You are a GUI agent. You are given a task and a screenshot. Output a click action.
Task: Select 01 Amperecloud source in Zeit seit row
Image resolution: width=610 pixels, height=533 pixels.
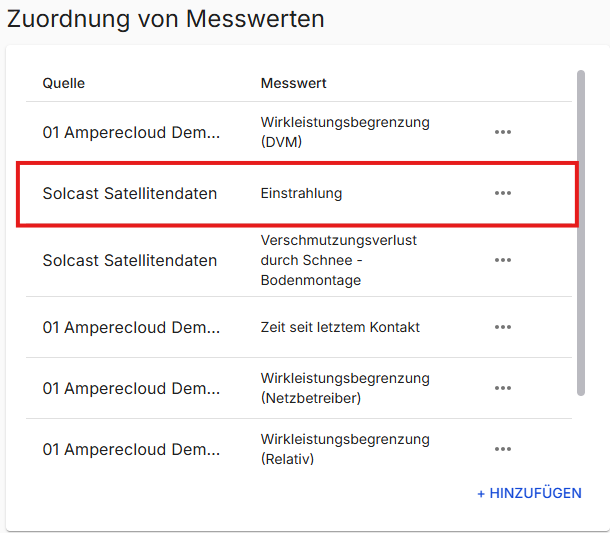pyautogui.click(x=131, y=327)
